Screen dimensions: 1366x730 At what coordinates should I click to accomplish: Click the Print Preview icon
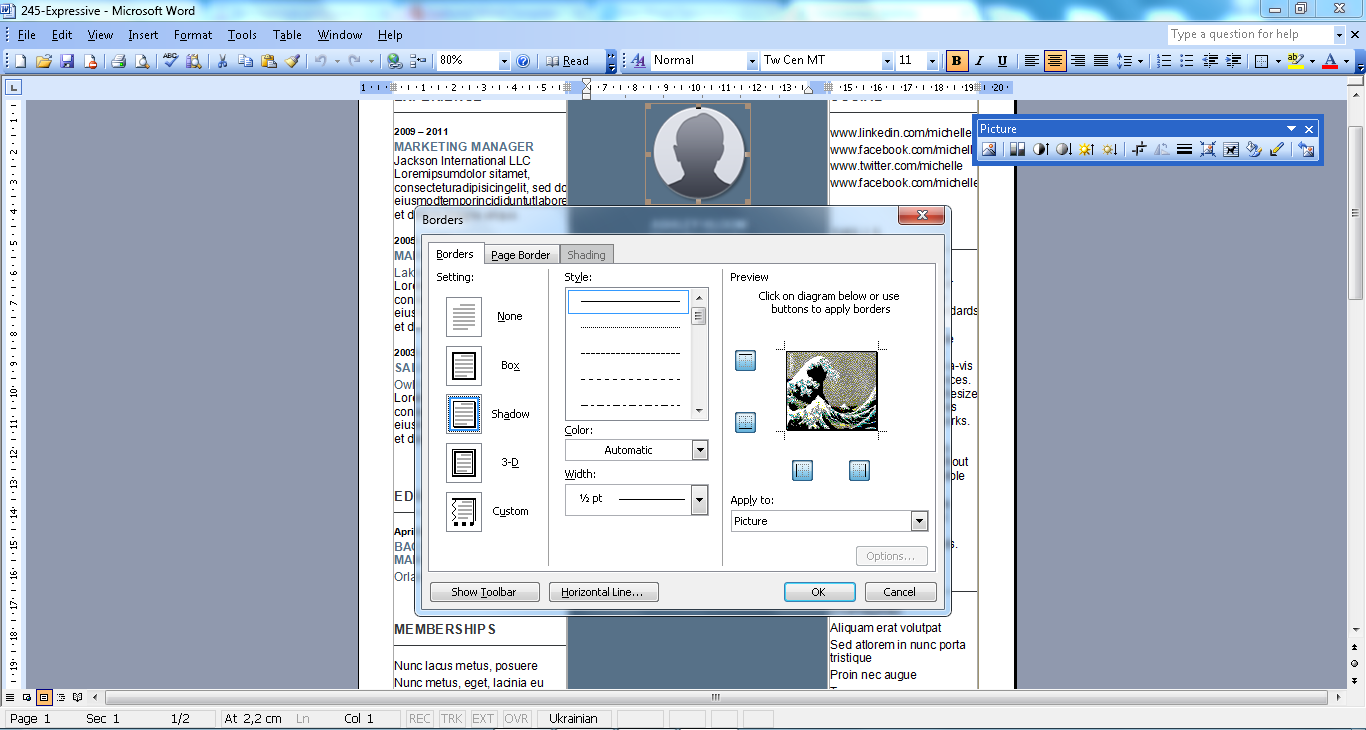coord(141,61)
